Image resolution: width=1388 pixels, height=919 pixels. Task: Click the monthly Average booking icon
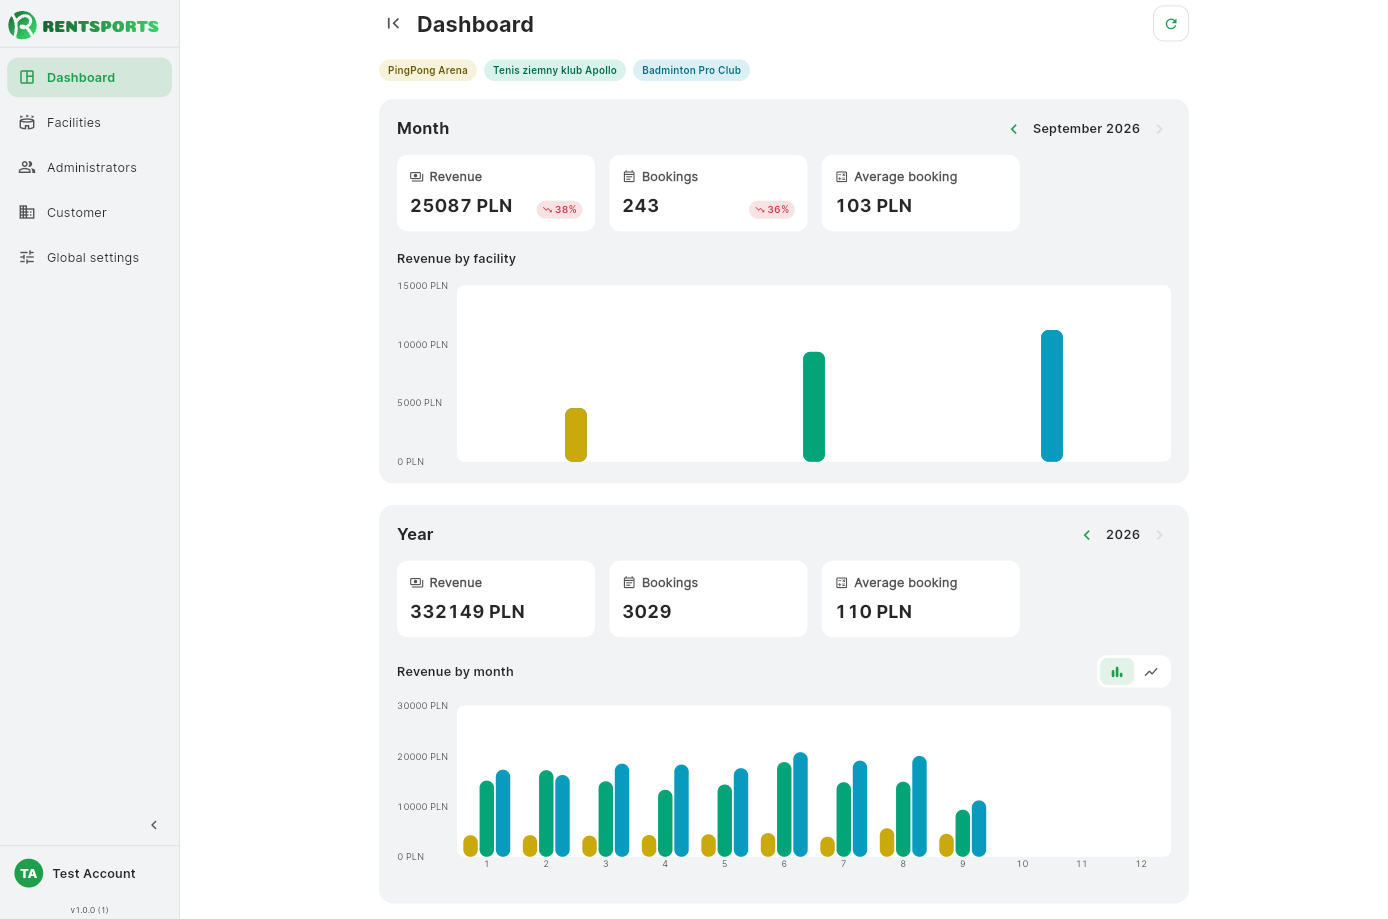[842, 177]
